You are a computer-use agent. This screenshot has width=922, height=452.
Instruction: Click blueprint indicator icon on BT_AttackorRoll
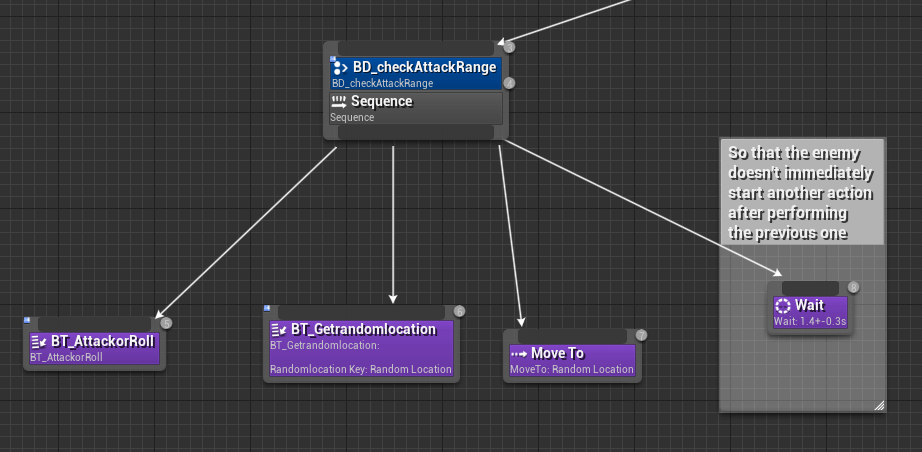coord(27,320)
